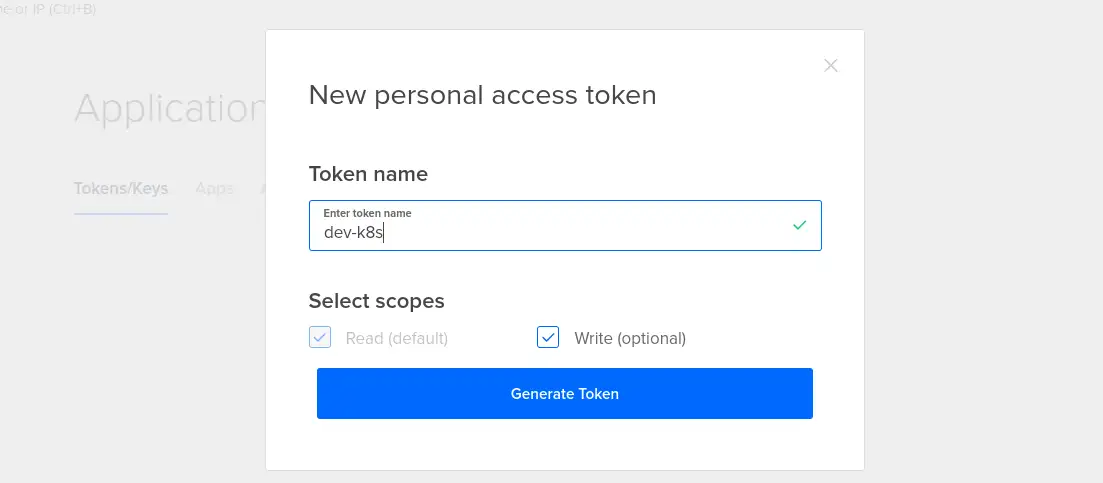This screenshot has height=483, width=1103.
Task: Click blank dialog area below Generate Token
Action: (x=565, y=444)
